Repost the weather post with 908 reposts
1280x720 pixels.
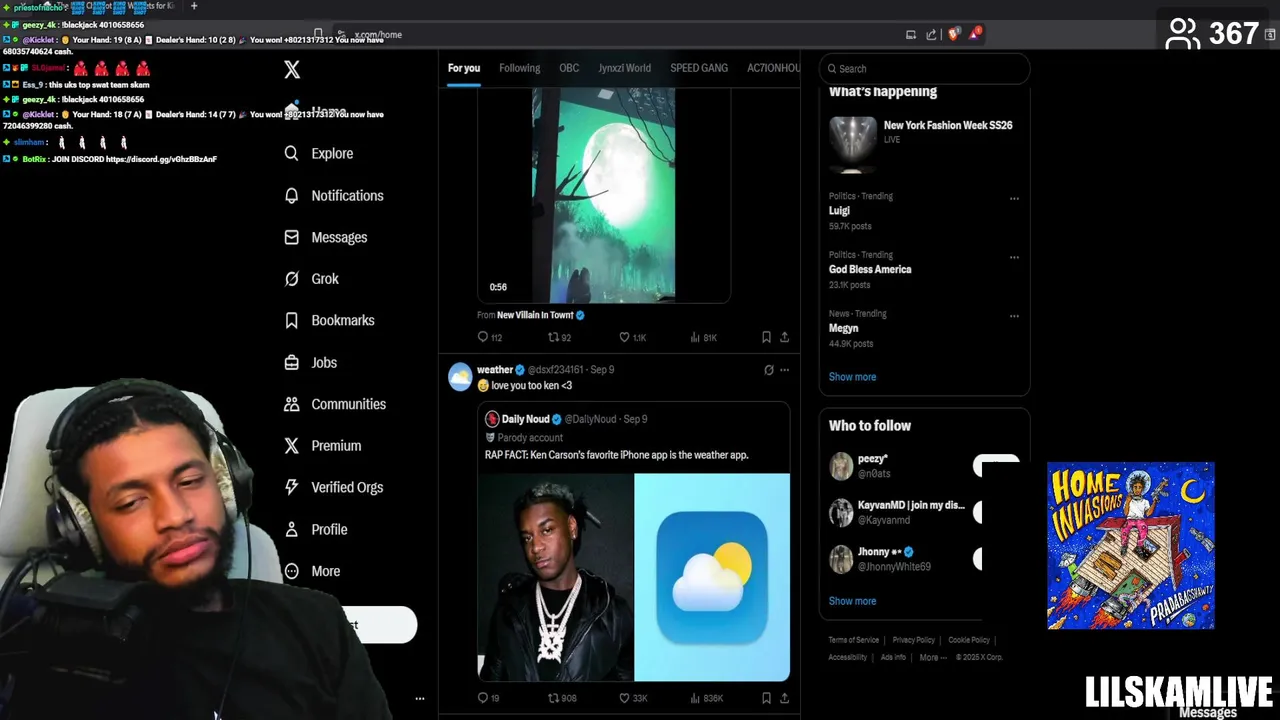point(561,698)
